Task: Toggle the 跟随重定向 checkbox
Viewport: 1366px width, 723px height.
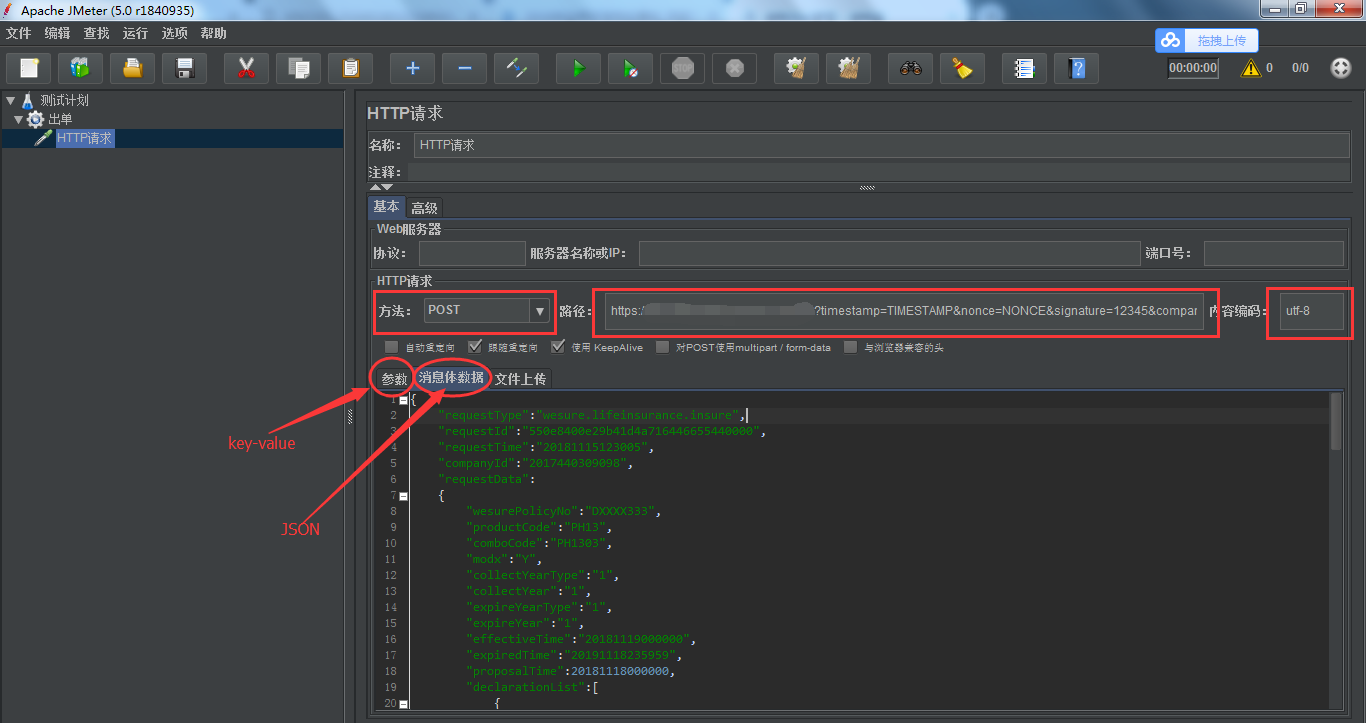Action: pyautogui.click(x=474, y=347)
